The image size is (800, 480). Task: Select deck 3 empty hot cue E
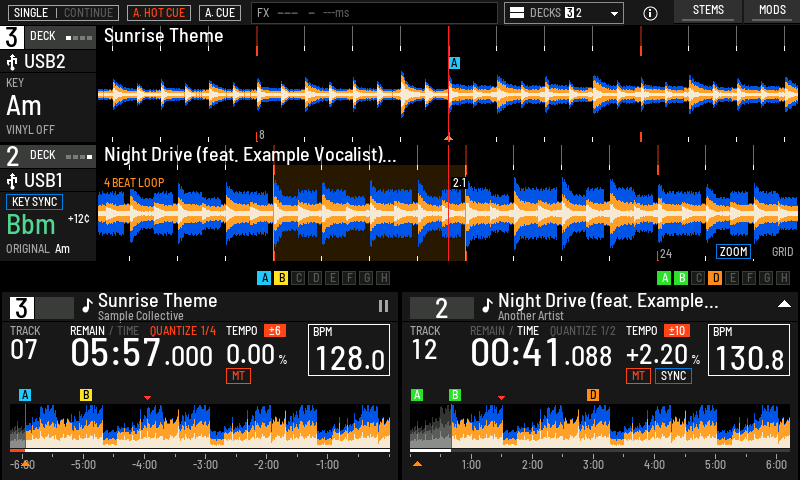(332, 278)
